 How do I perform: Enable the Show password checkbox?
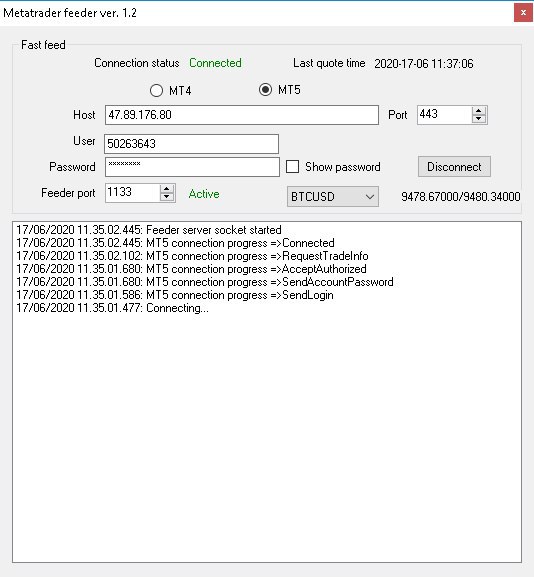pos(292,167)
